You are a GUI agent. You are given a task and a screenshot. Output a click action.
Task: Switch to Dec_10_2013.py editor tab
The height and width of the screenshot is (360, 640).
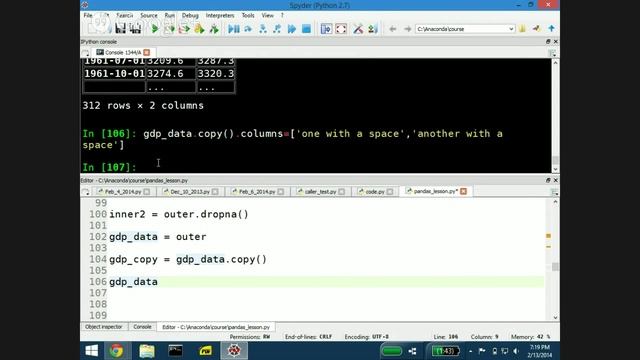[x=190, y=191]
